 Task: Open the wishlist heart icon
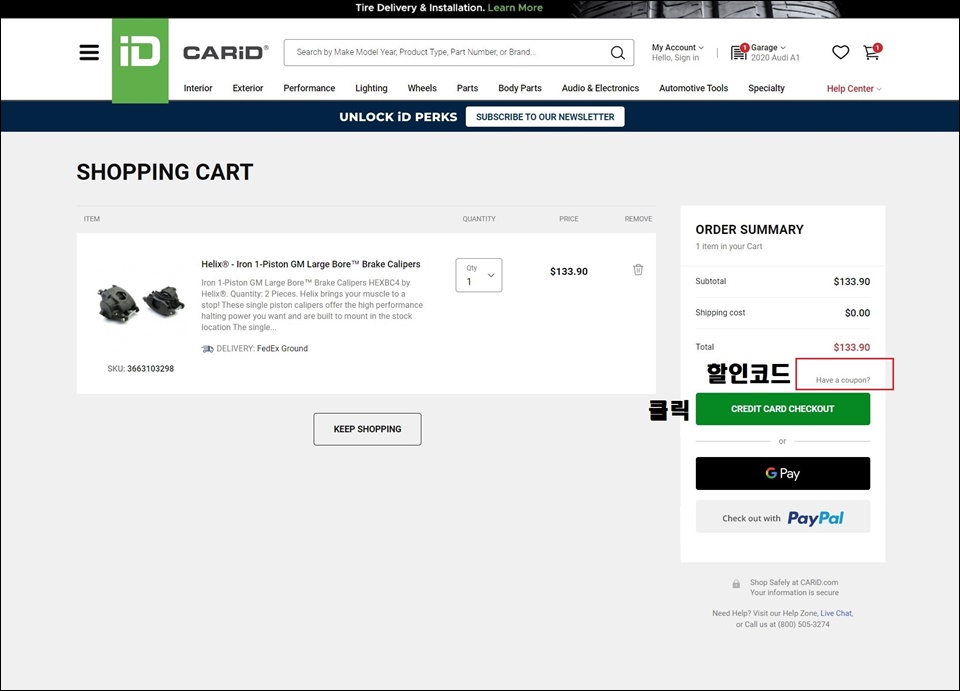point(841,53)
